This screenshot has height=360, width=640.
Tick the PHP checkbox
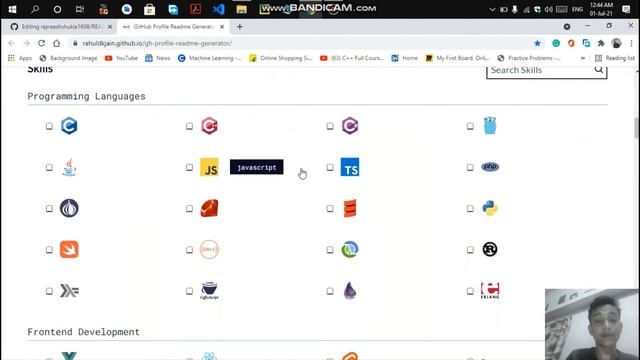470,167
